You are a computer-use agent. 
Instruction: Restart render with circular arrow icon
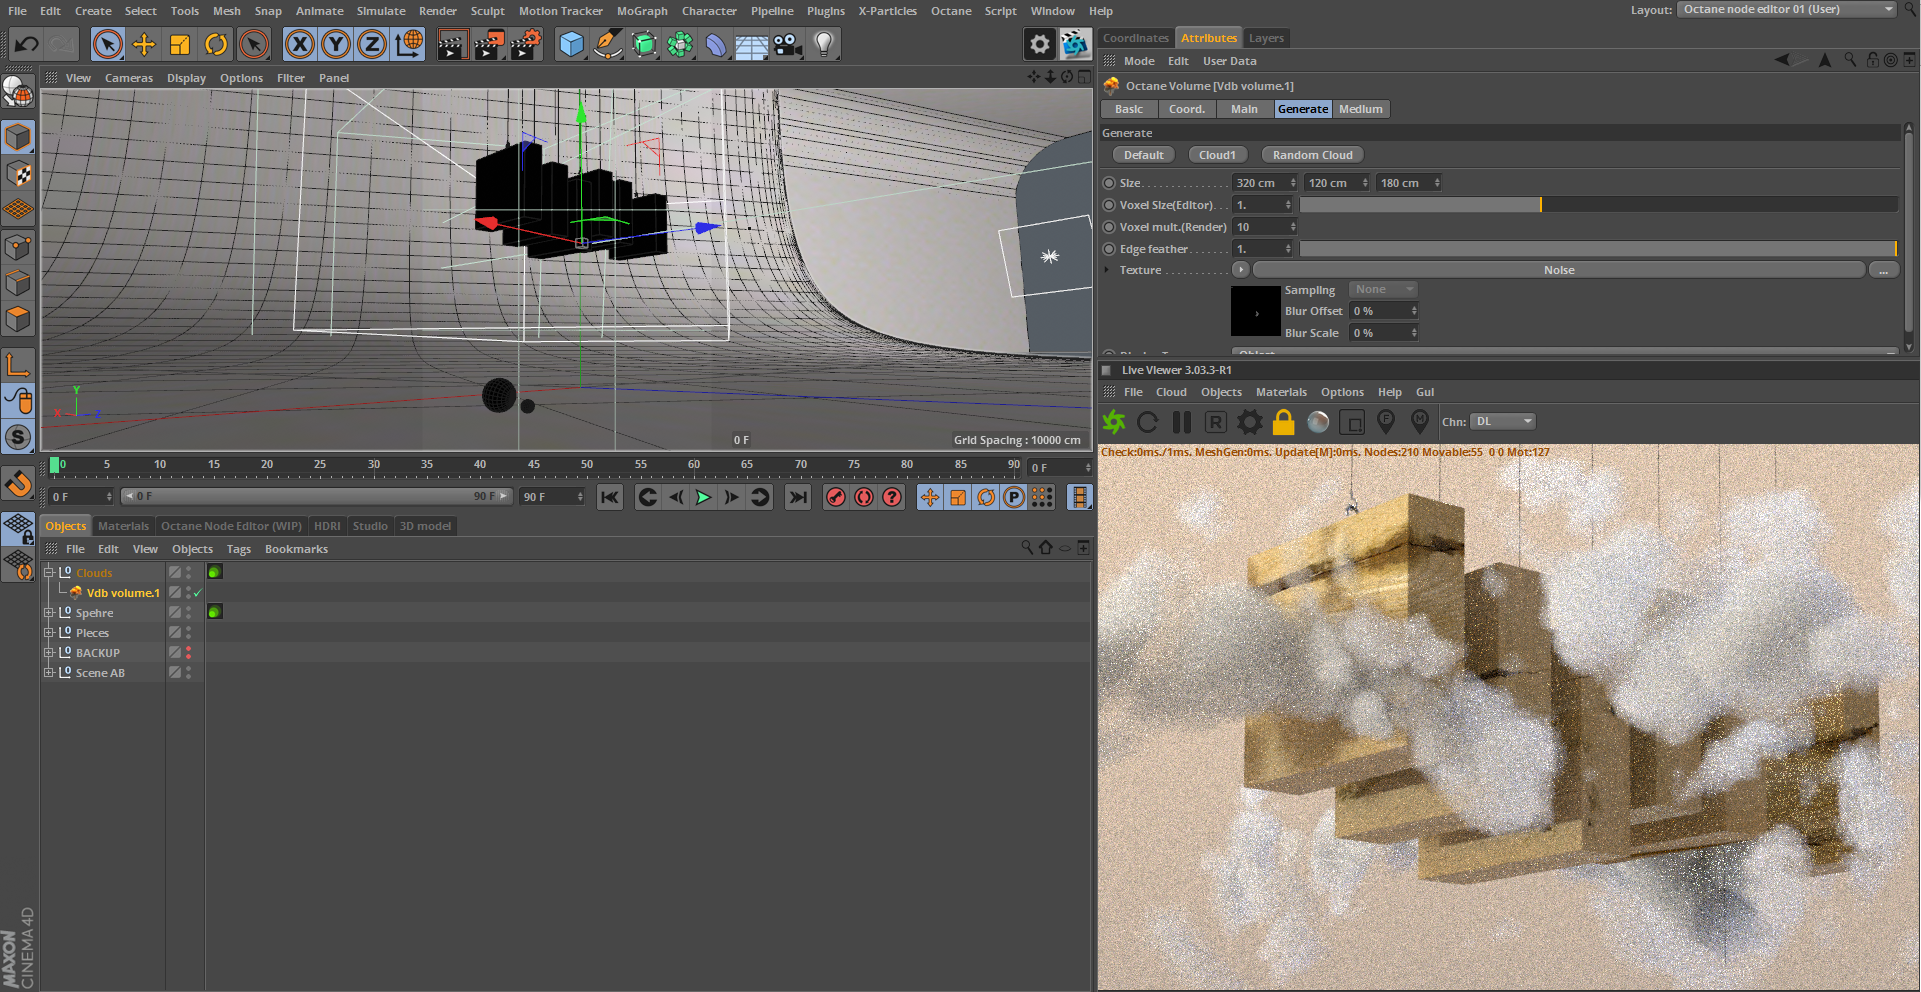point(1148,422)
